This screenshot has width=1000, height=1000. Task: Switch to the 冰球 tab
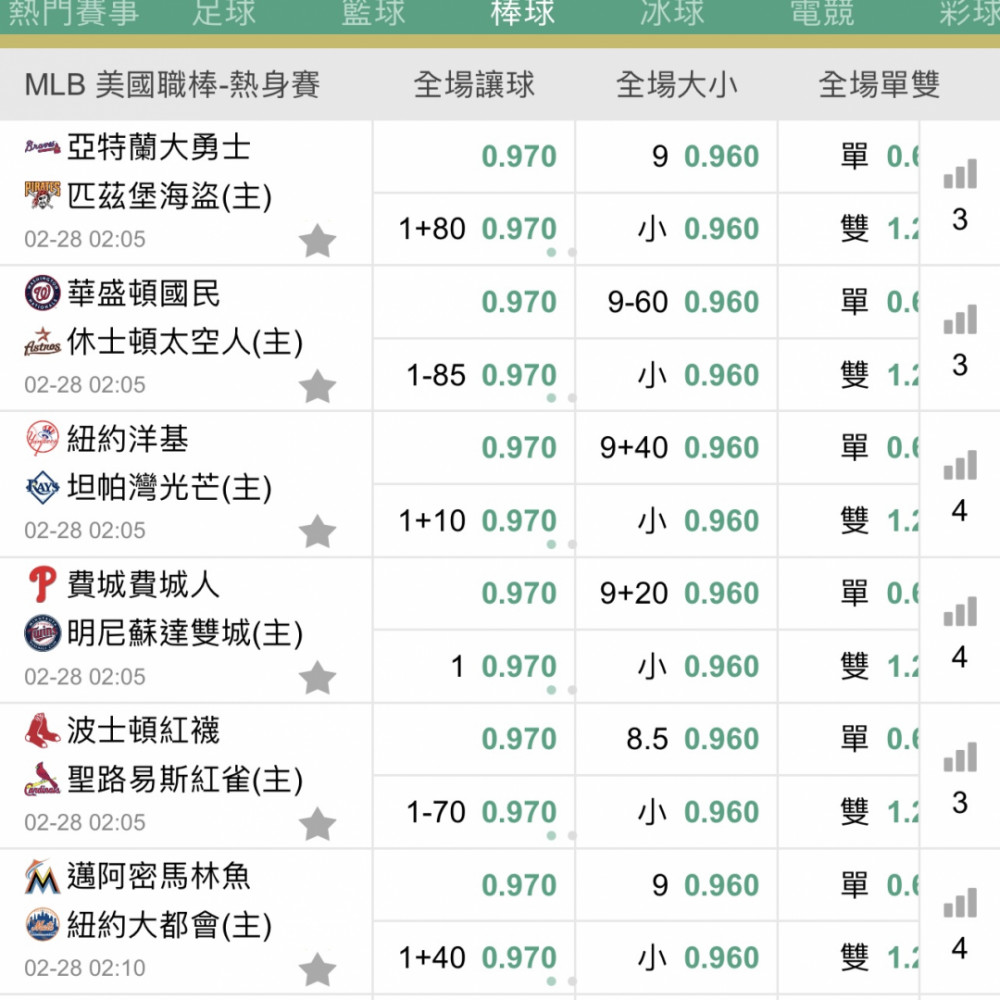(672, 13)
